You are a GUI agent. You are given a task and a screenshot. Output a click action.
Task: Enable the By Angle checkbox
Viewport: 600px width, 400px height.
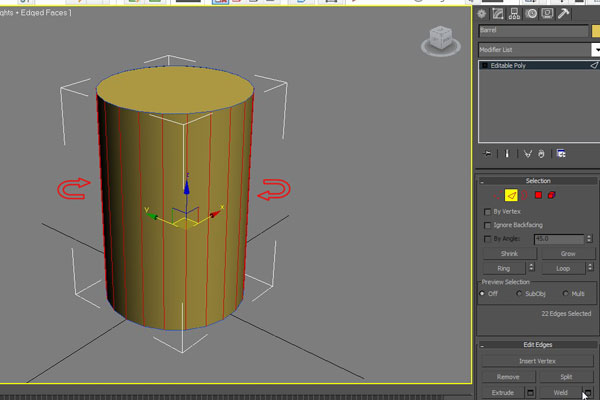point(488,239)
